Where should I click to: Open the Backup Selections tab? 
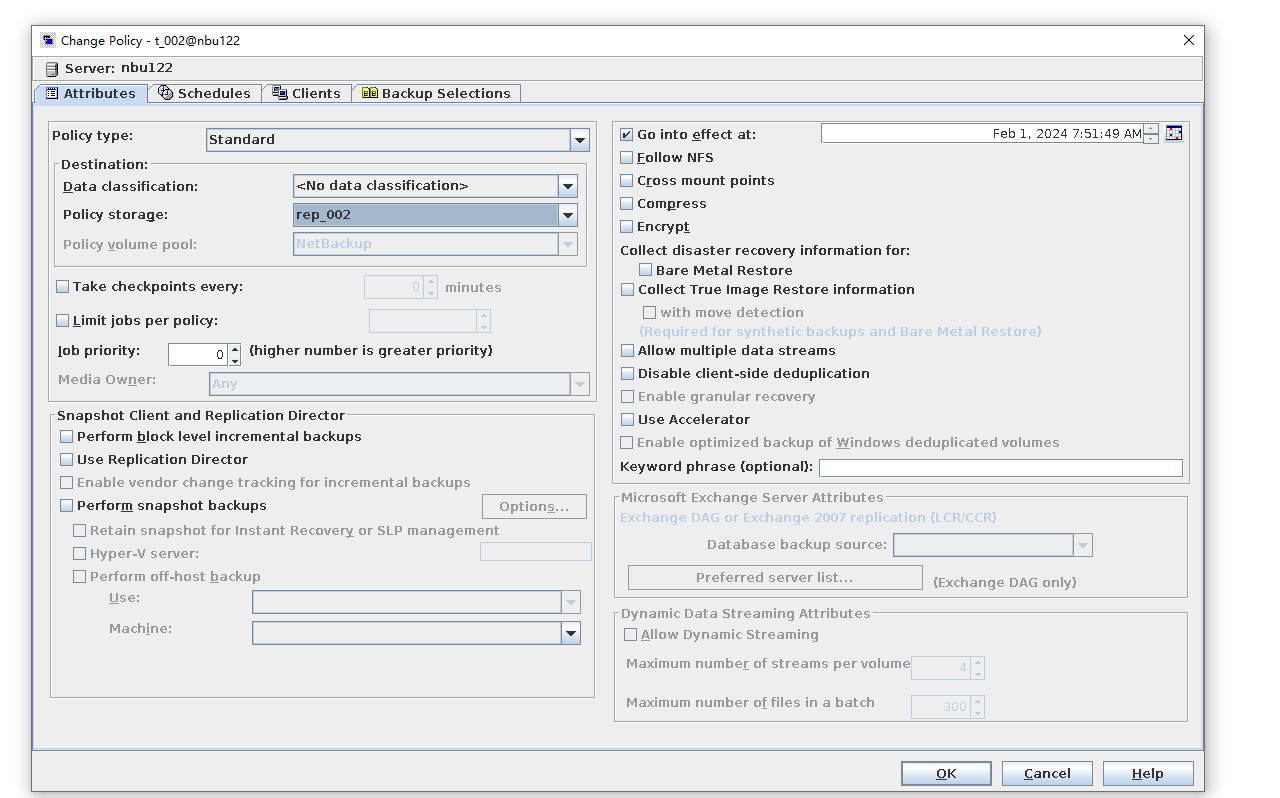tap(436, 93)
